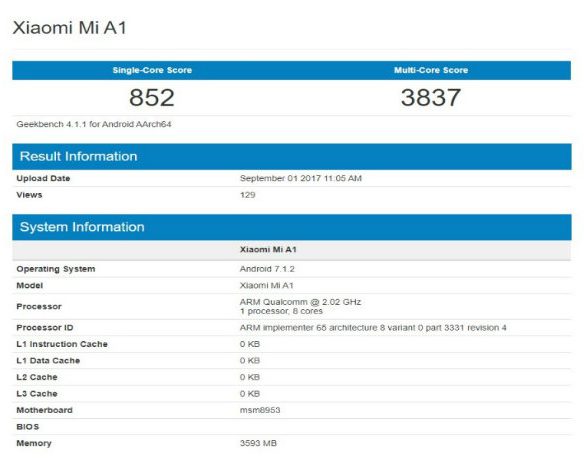This screenshot has width=584, height=461.
Task: Click the Xiaomi Mi A1 page title
Action: 70,28
